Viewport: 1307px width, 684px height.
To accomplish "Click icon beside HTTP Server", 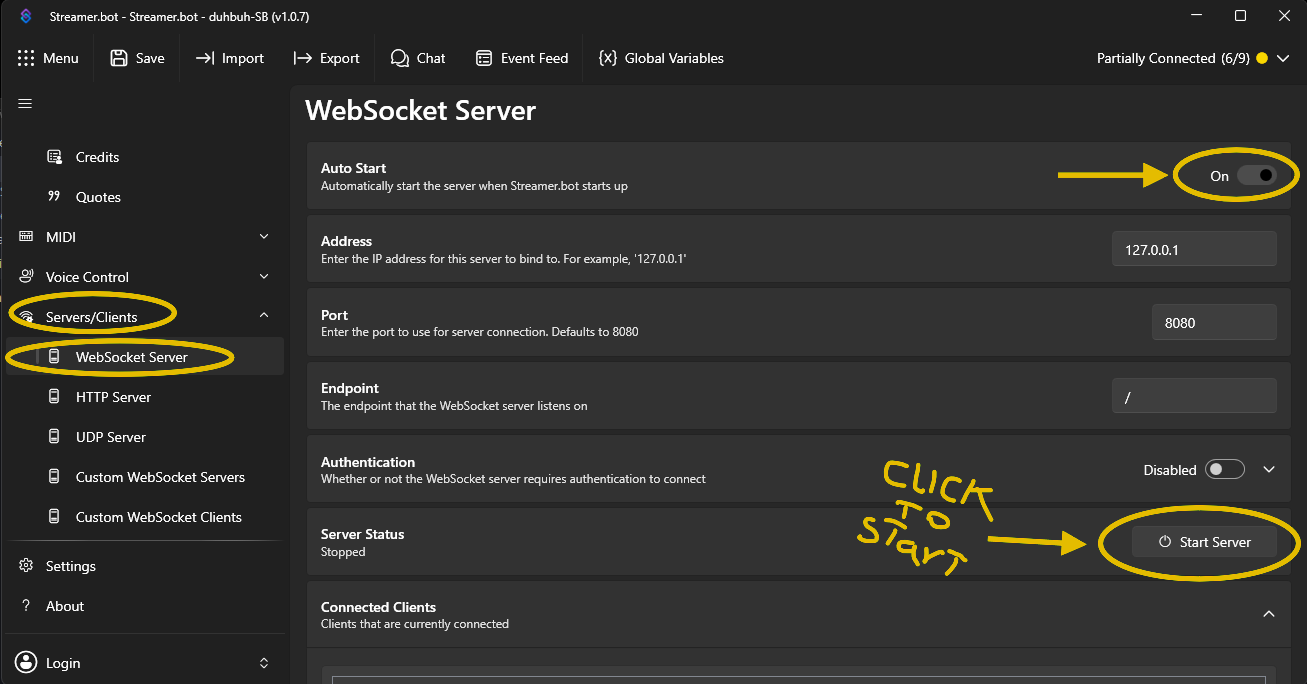I will click(x=54, y=397).
